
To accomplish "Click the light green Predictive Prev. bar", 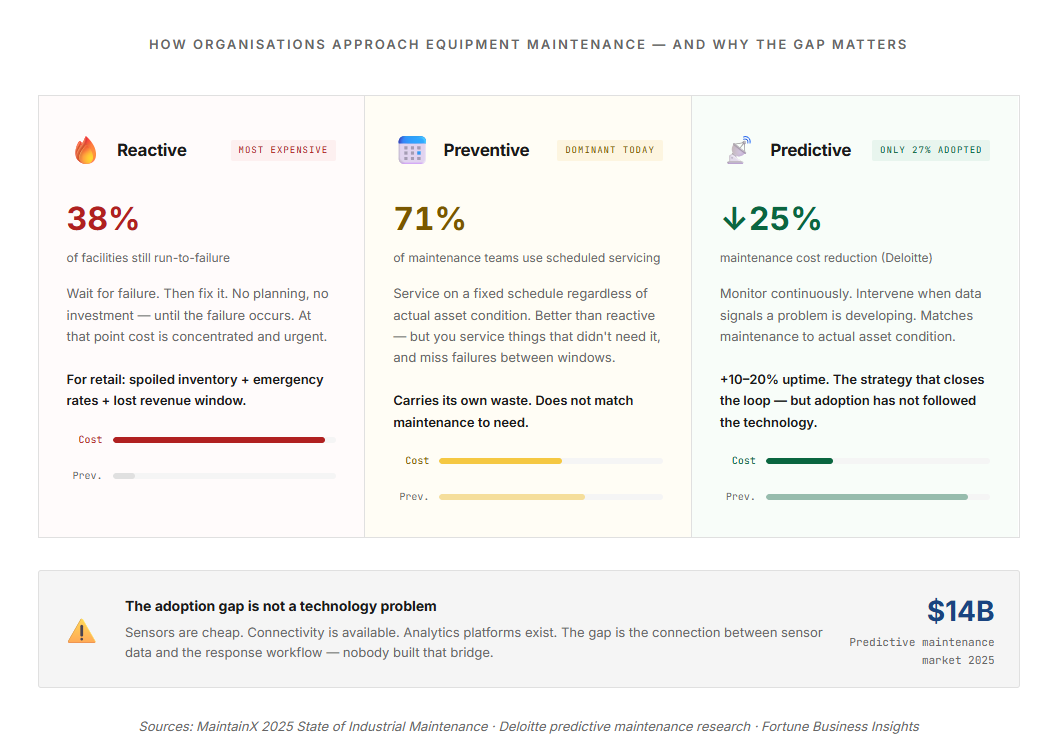I will 867,497.
